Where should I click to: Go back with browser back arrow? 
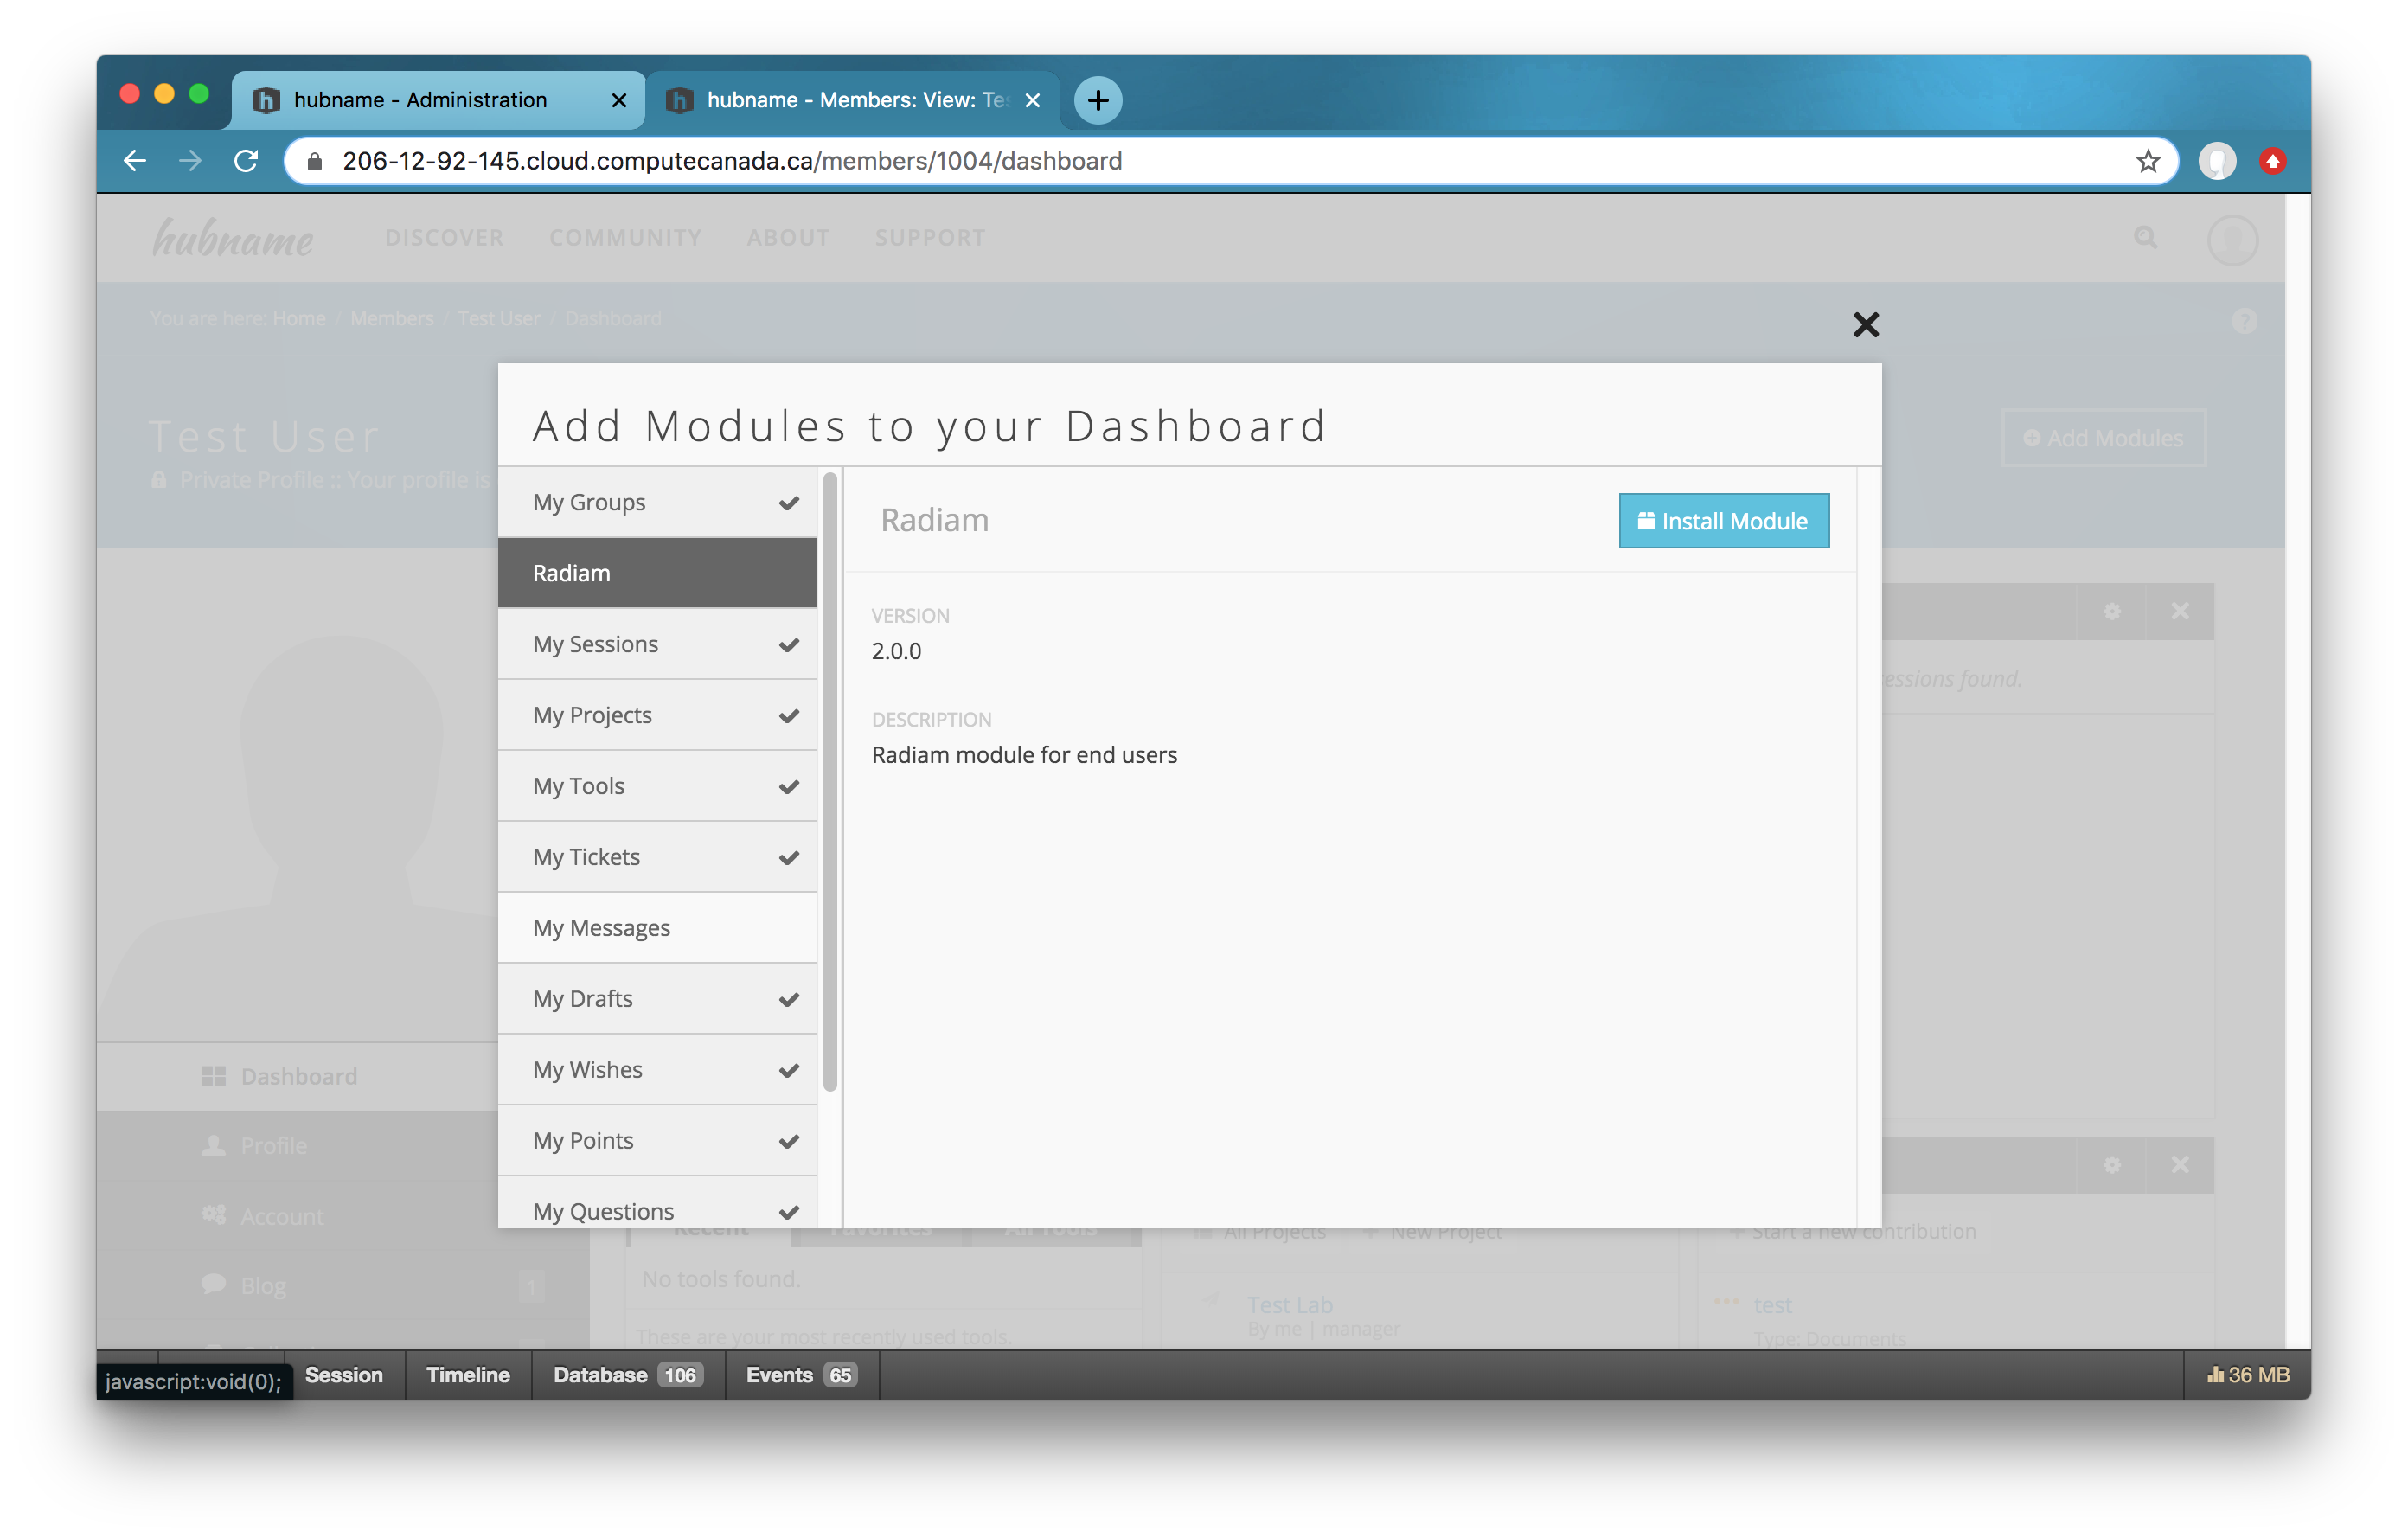point(134,161)
